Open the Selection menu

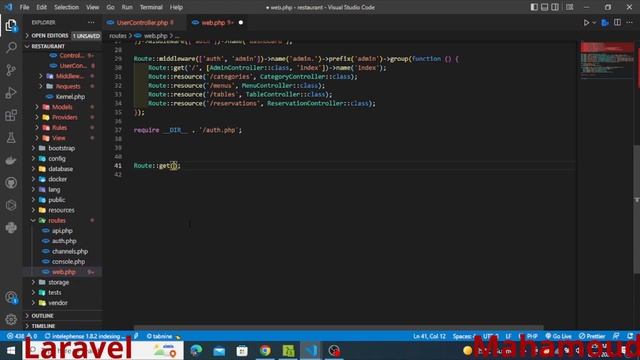pyautogui.click(x=67, y=7)
